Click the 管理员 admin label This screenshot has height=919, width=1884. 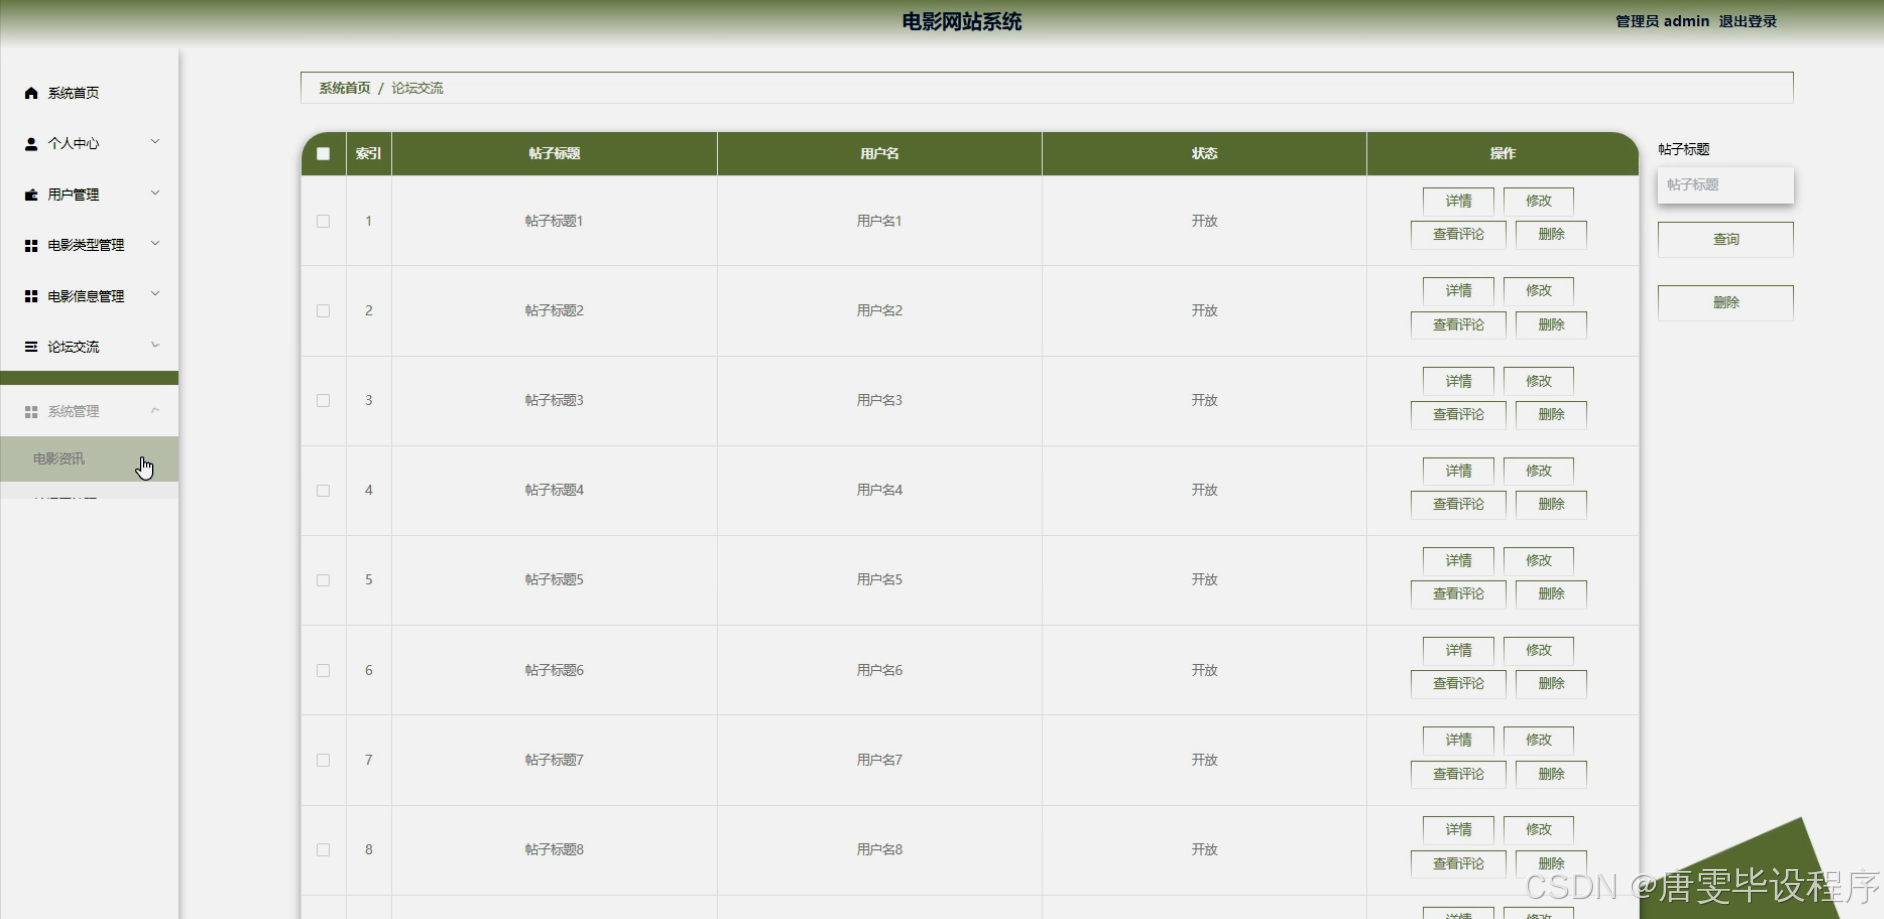point(1662,21)
